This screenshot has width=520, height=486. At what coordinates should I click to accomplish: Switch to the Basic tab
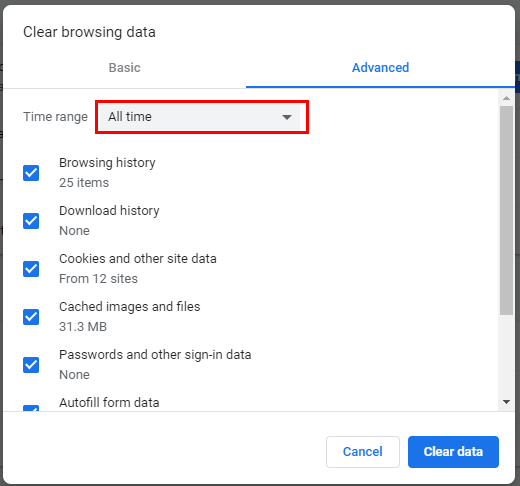point(124,68)
